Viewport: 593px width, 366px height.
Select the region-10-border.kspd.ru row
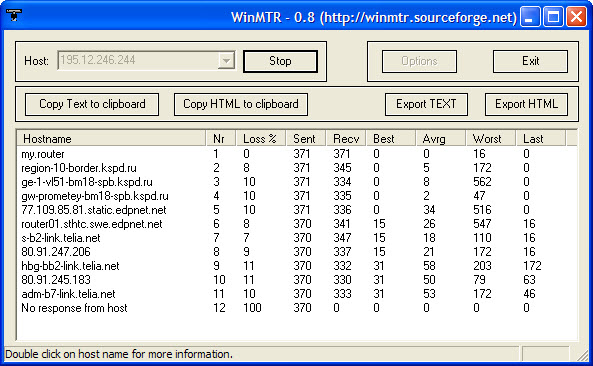(297, 168)
